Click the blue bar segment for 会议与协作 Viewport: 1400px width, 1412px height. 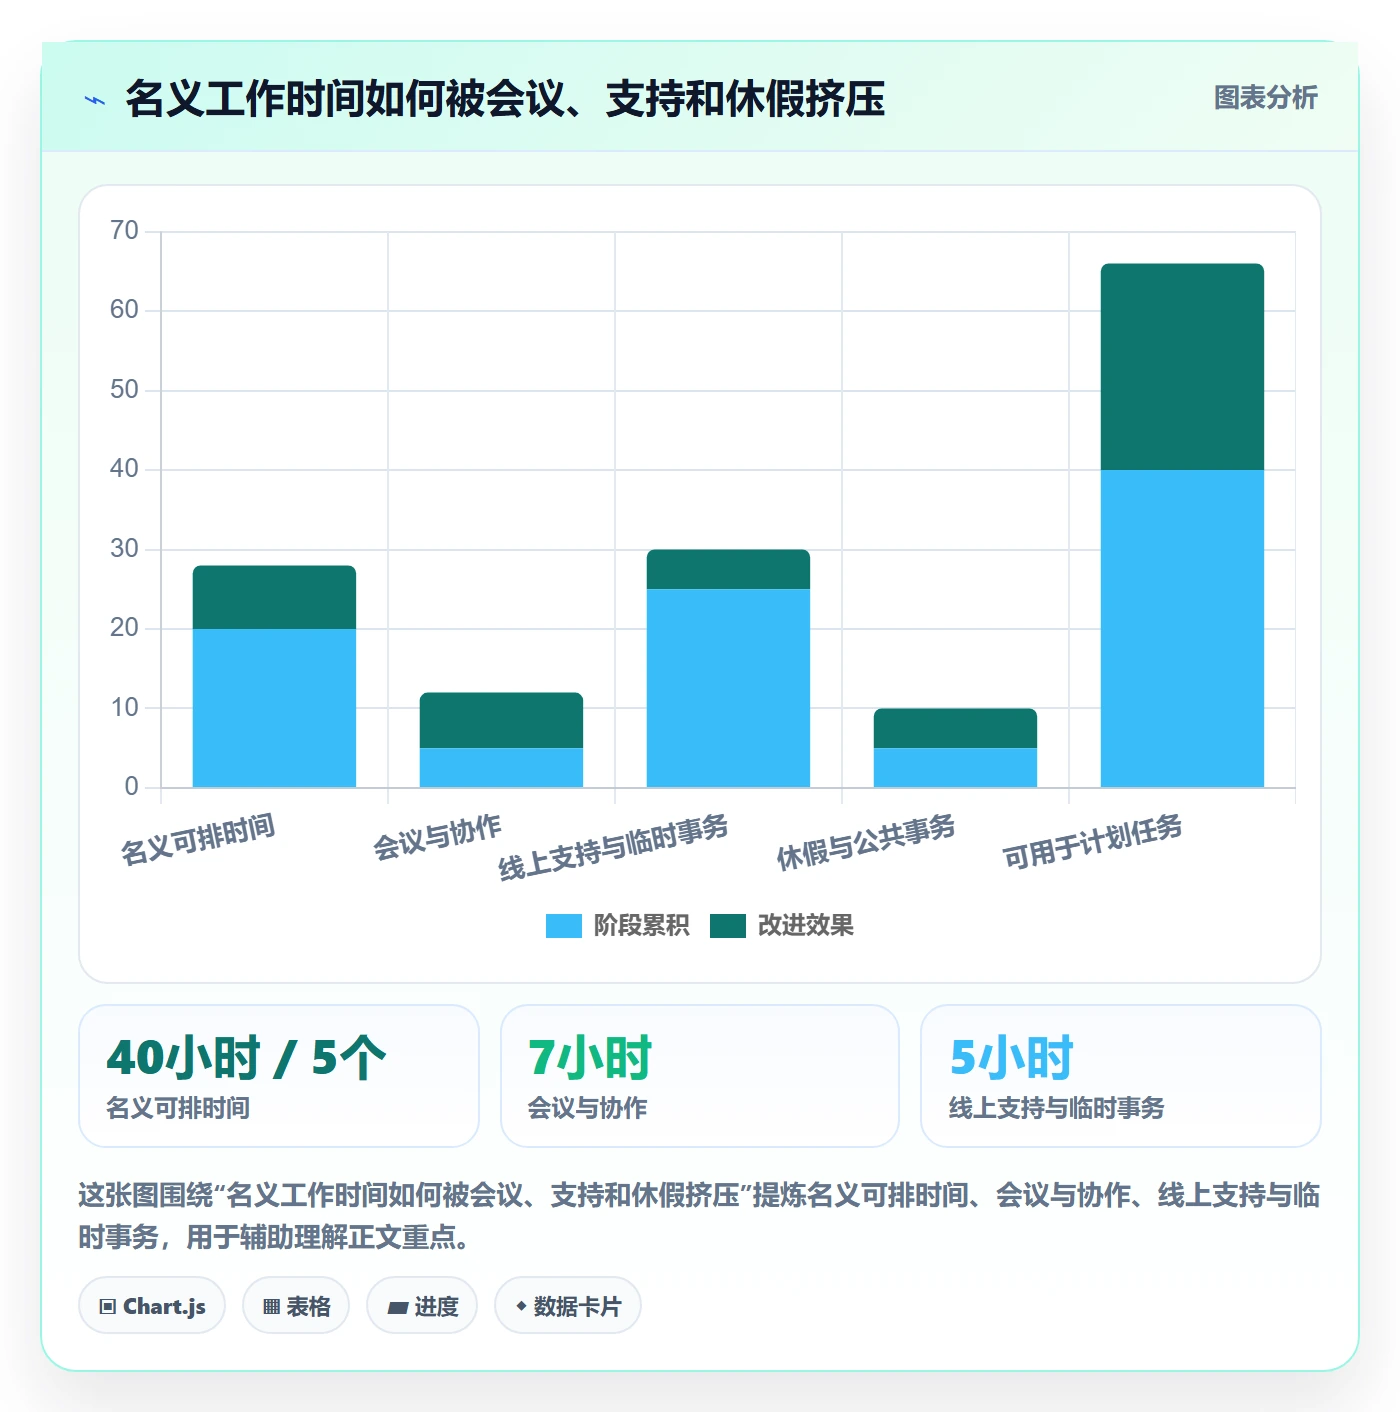tap(501, 768)
